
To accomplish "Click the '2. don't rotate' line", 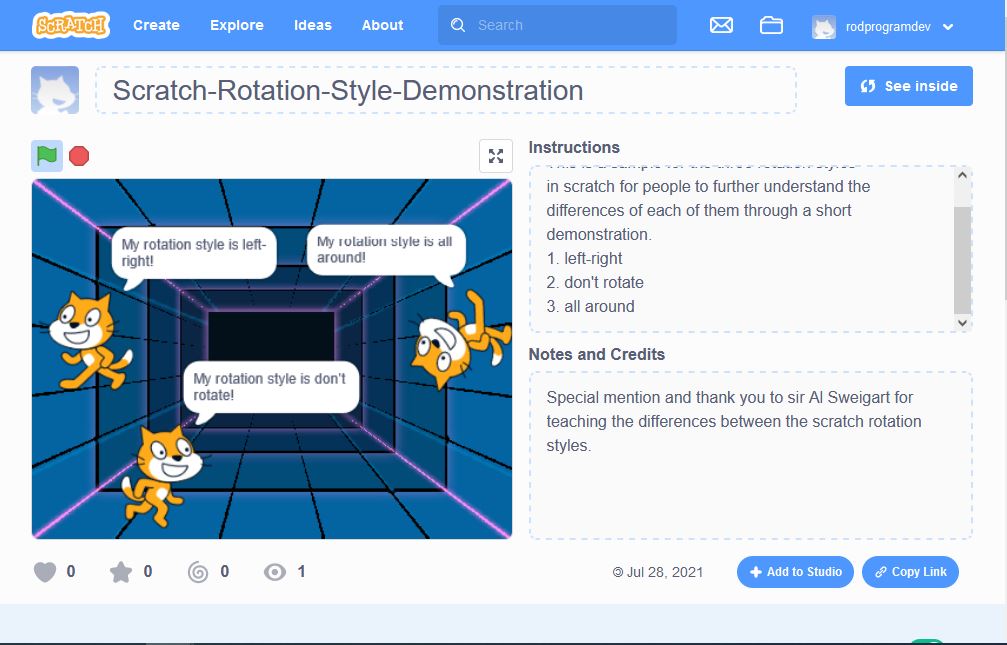I will [x=595, y=282].
